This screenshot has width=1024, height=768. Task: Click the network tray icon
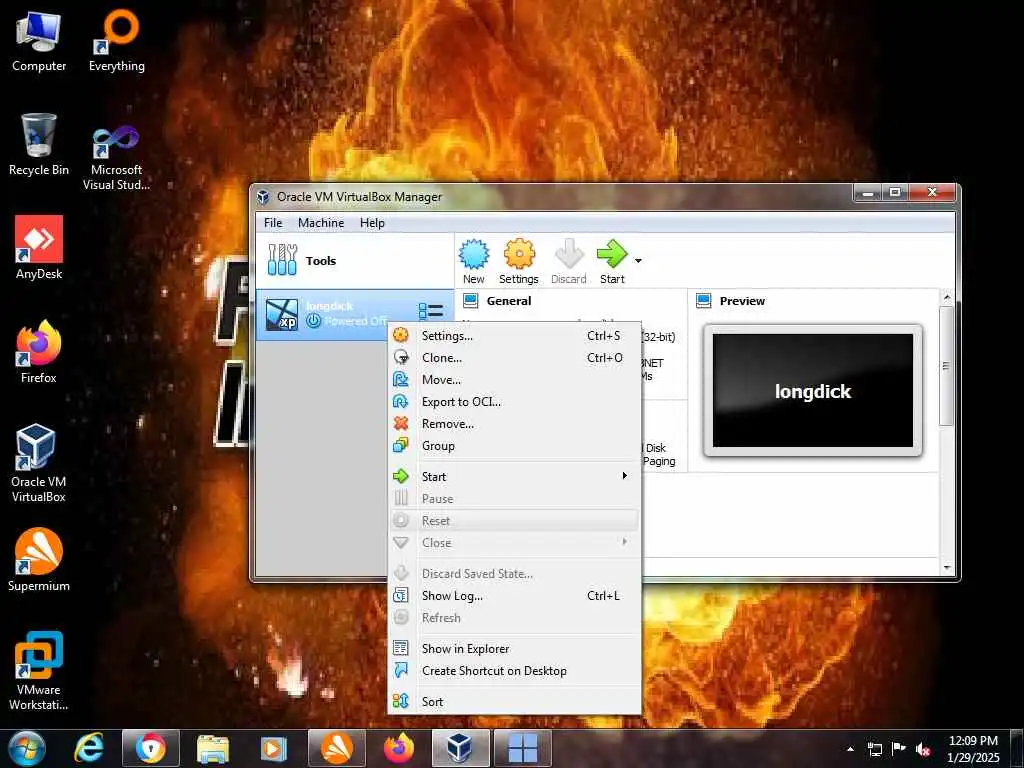tap(874, 749)
